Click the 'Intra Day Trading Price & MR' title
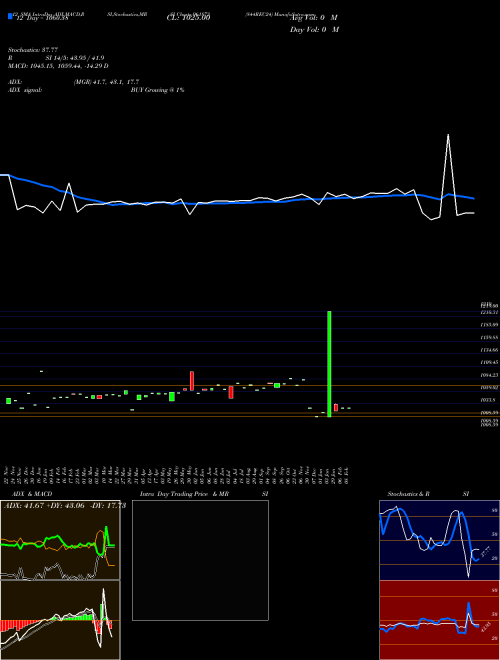 point(184,494)
